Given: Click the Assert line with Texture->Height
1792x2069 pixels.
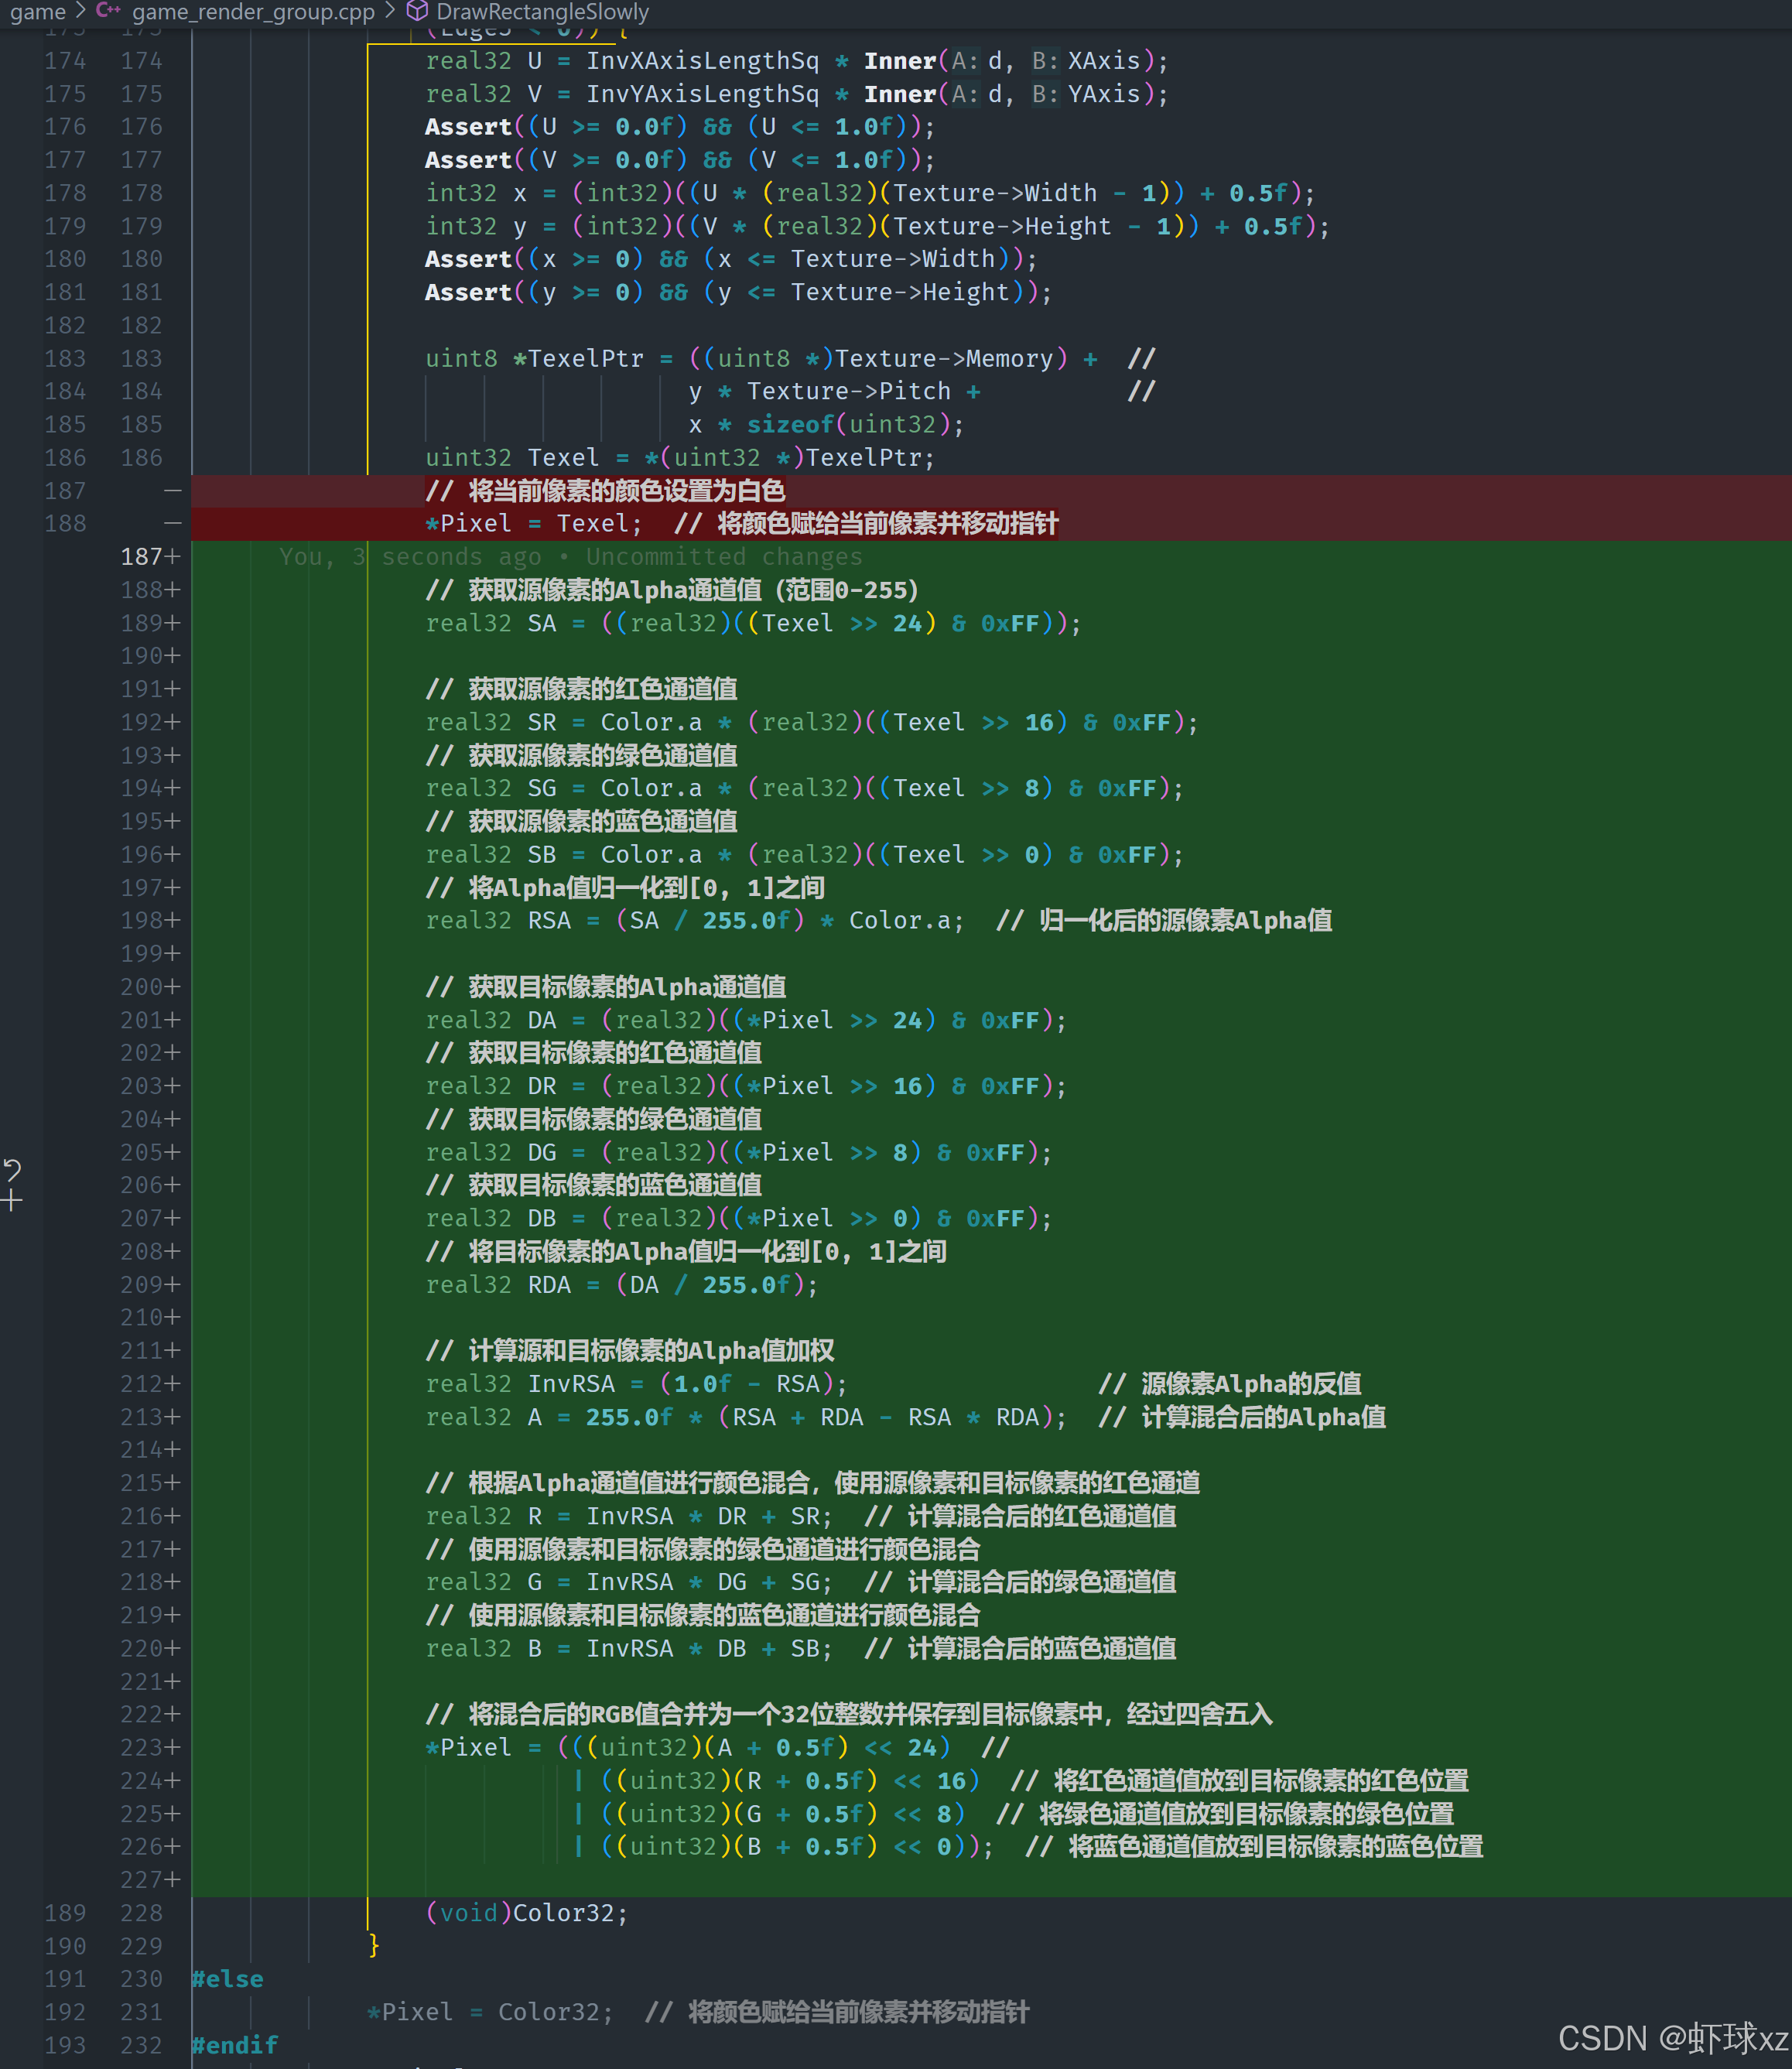Looking at the screenshot, I should click(738, 292).
